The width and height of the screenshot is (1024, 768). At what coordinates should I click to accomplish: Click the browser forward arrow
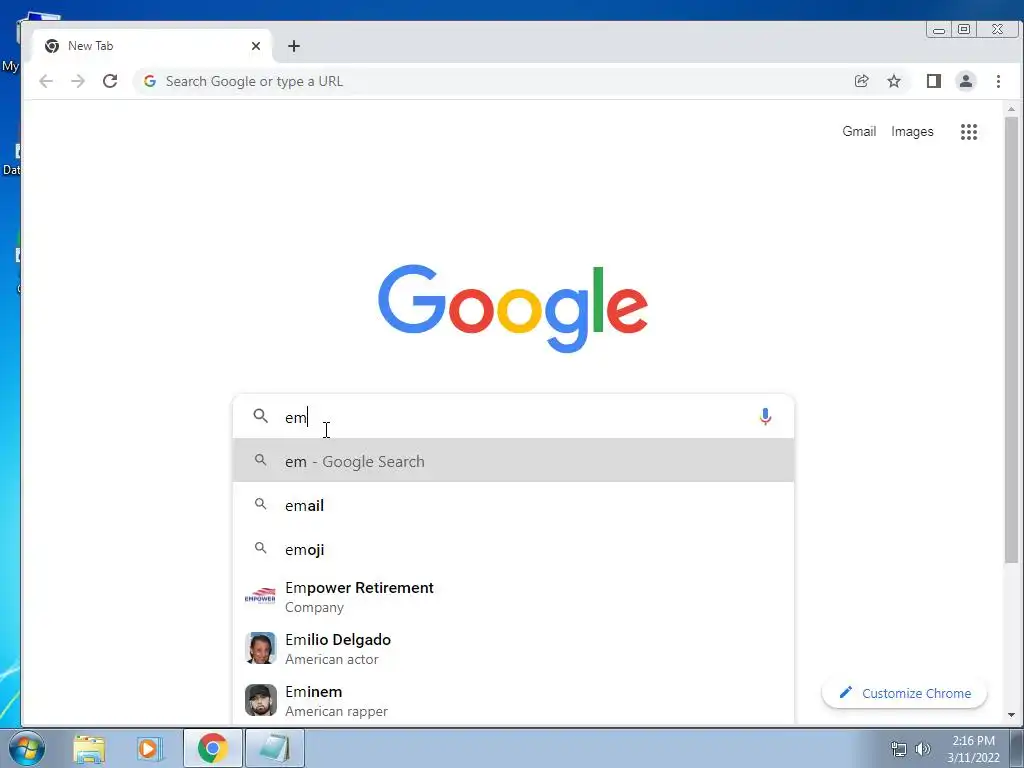coord(78,81)
